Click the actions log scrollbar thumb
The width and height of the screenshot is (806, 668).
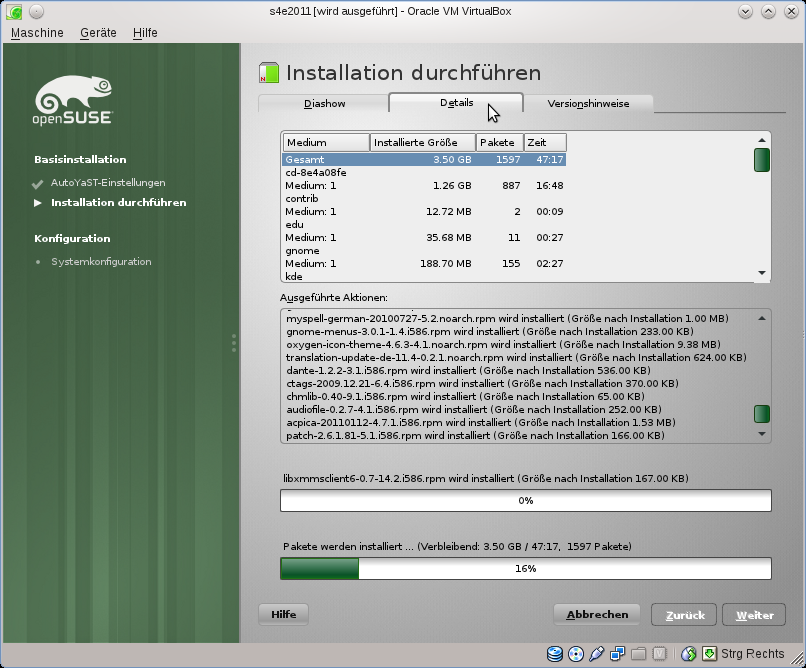coord(762,414)
